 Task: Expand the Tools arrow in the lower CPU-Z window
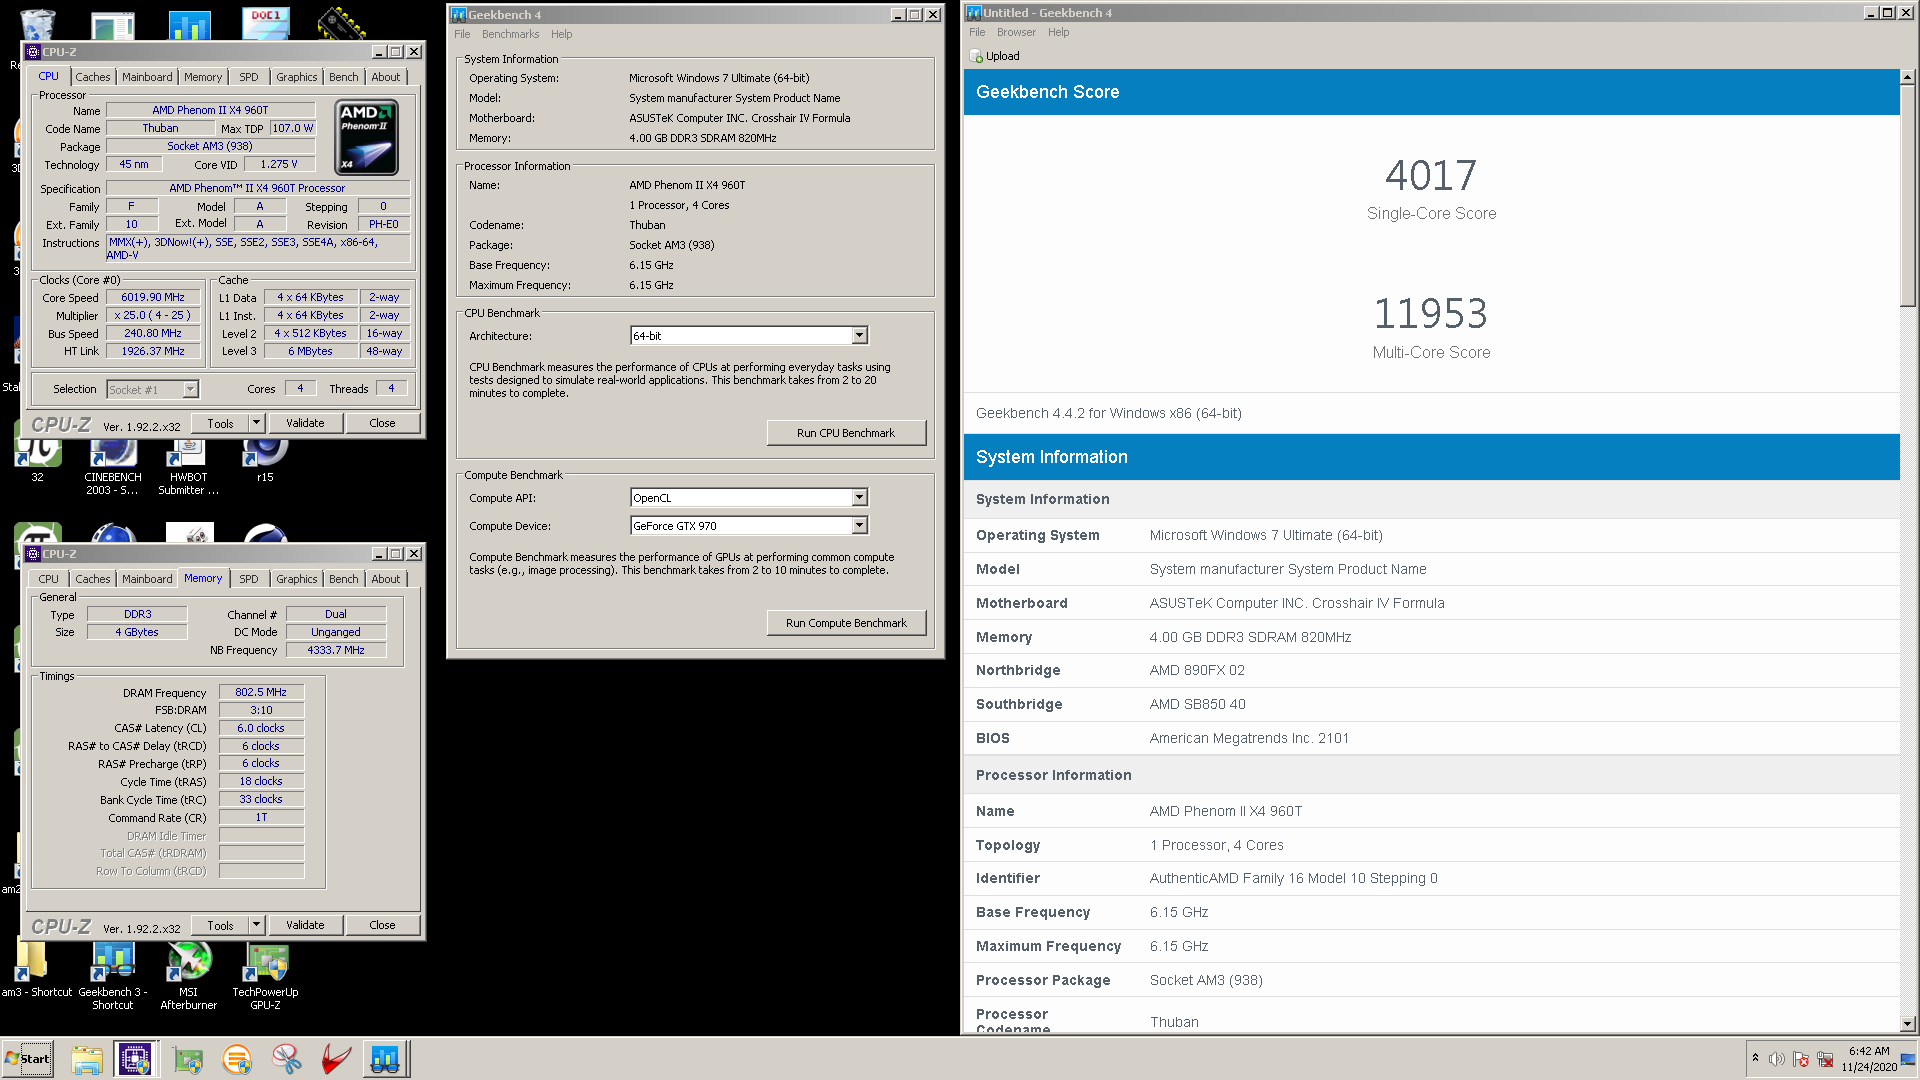click(x=256, y=925)
